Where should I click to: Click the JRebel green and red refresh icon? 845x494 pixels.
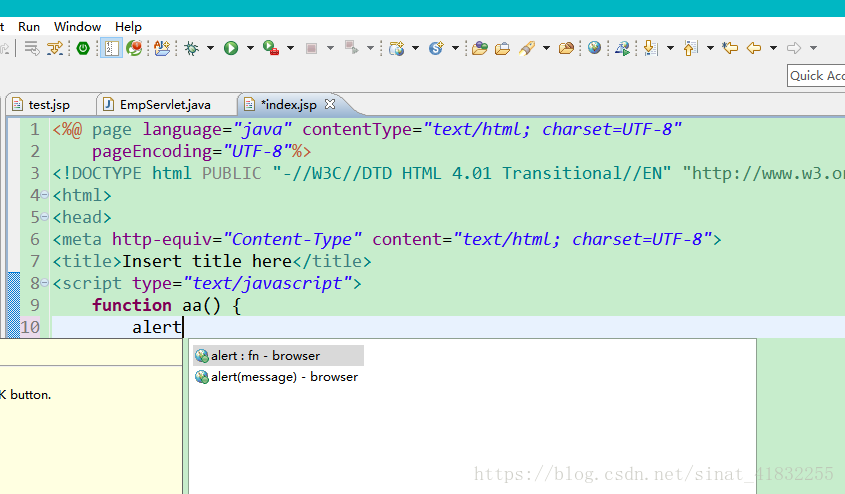click(x=134, y=48)
